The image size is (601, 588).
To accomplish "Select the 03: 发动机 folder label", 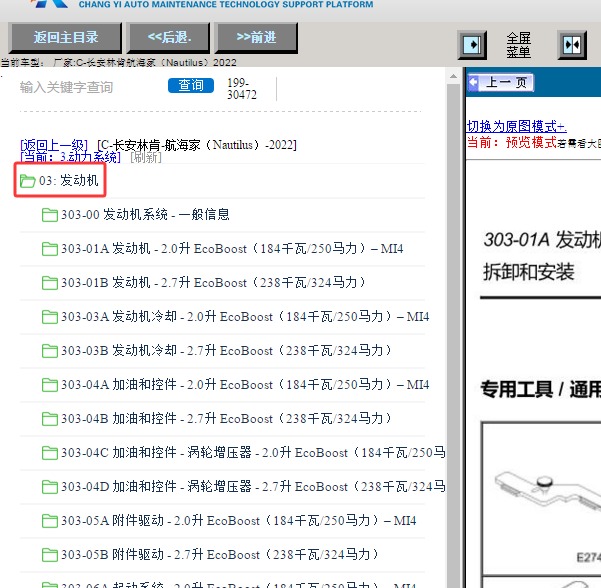I will coord(69,180).
